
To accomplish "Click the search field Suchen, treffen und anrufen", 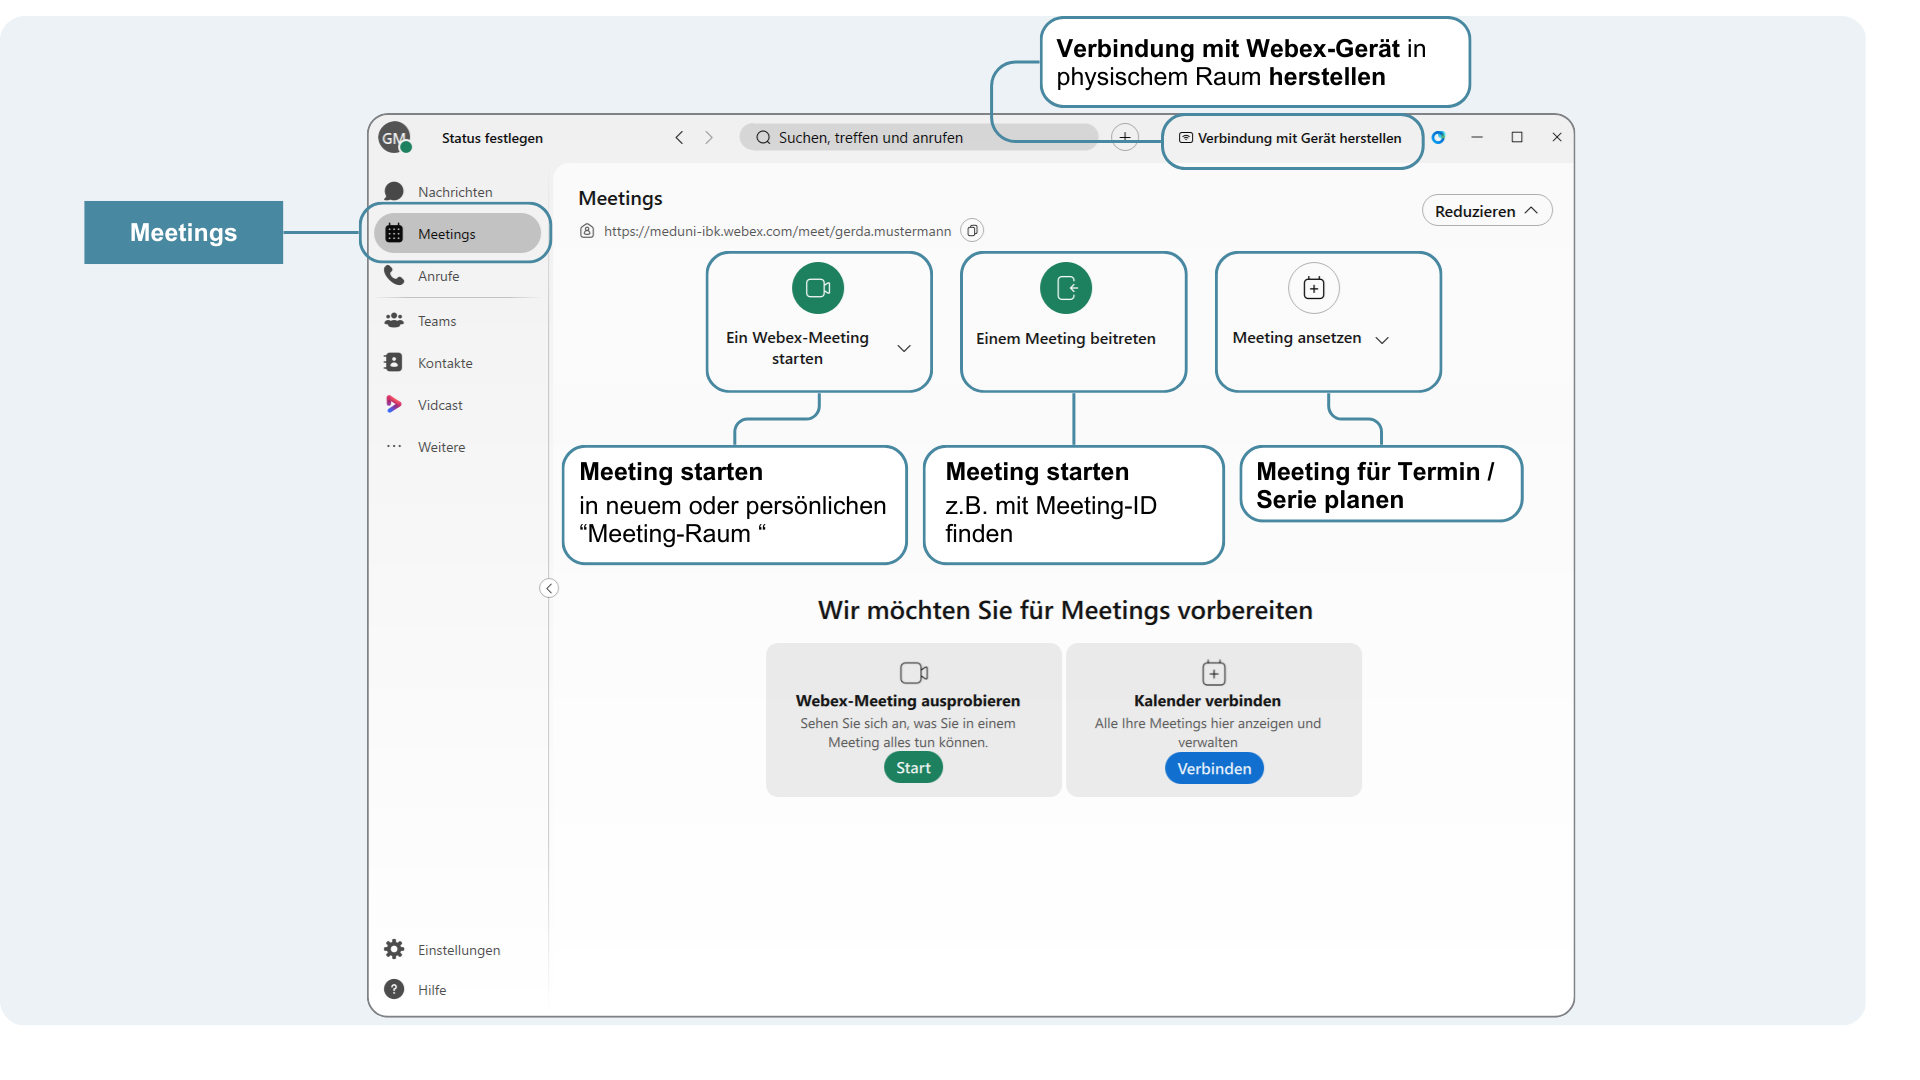I will (918, 137).
